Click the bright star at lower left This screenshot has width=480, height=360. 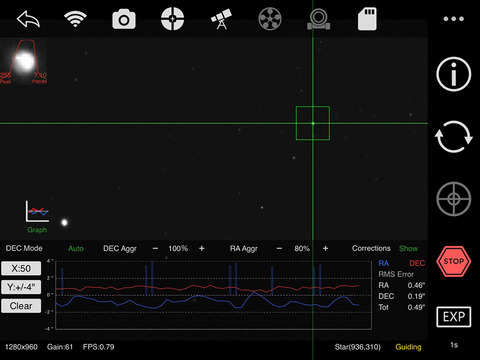tap(64, 222)
